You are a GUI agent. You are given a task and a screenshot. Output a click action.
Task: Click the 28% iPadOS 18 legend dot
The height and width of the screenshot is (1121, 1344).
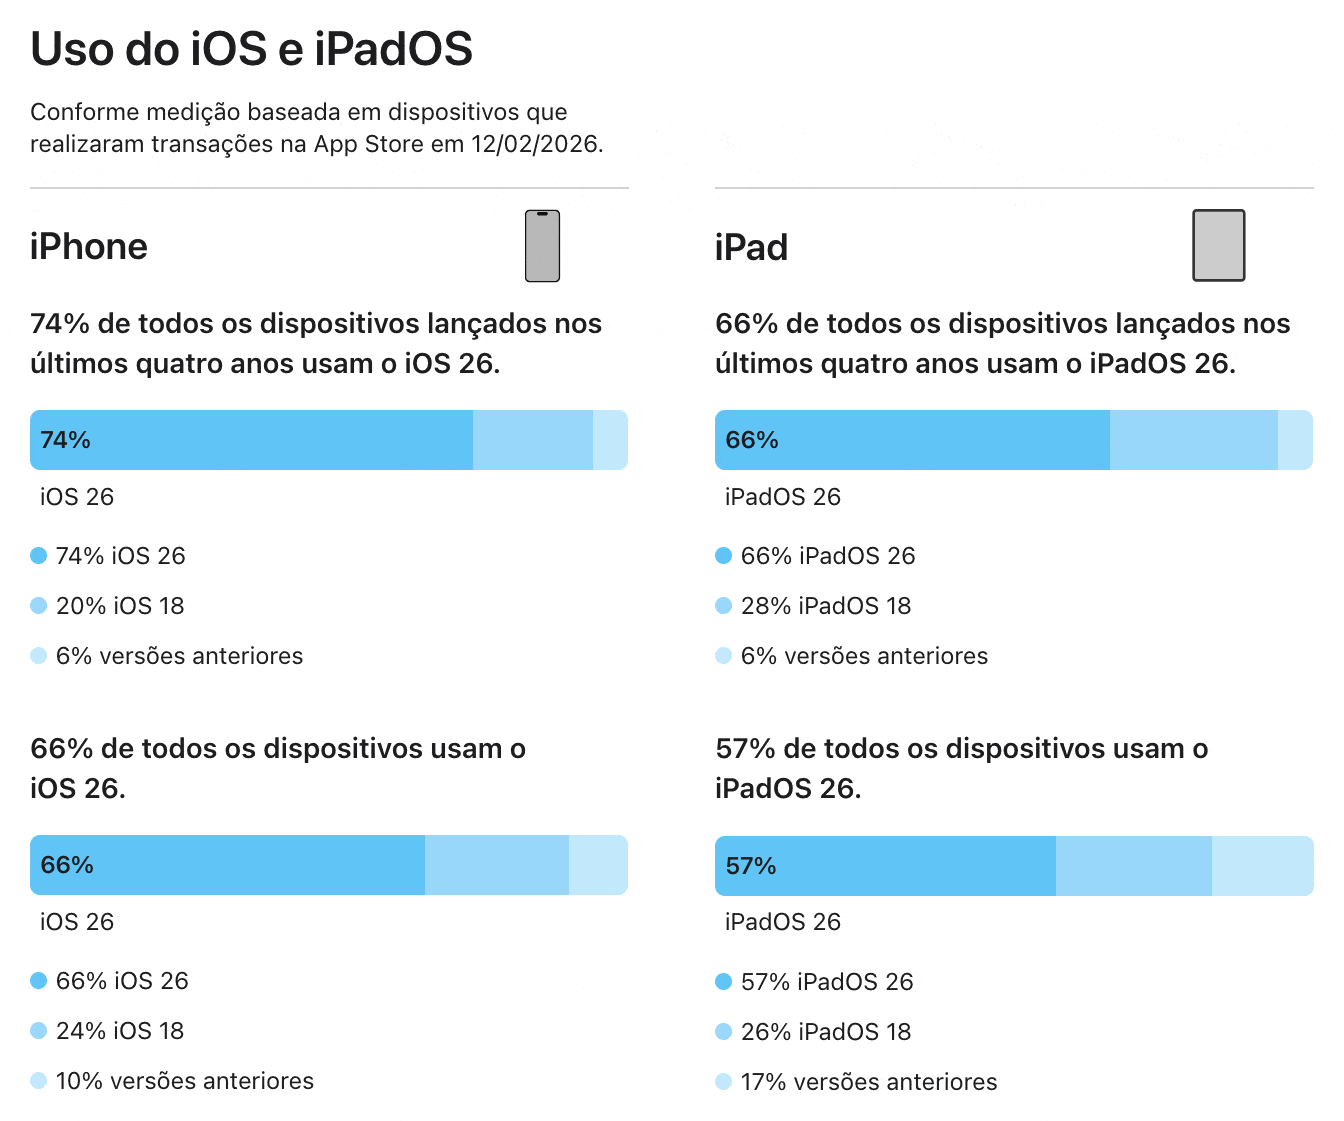(x=724, y=606)
